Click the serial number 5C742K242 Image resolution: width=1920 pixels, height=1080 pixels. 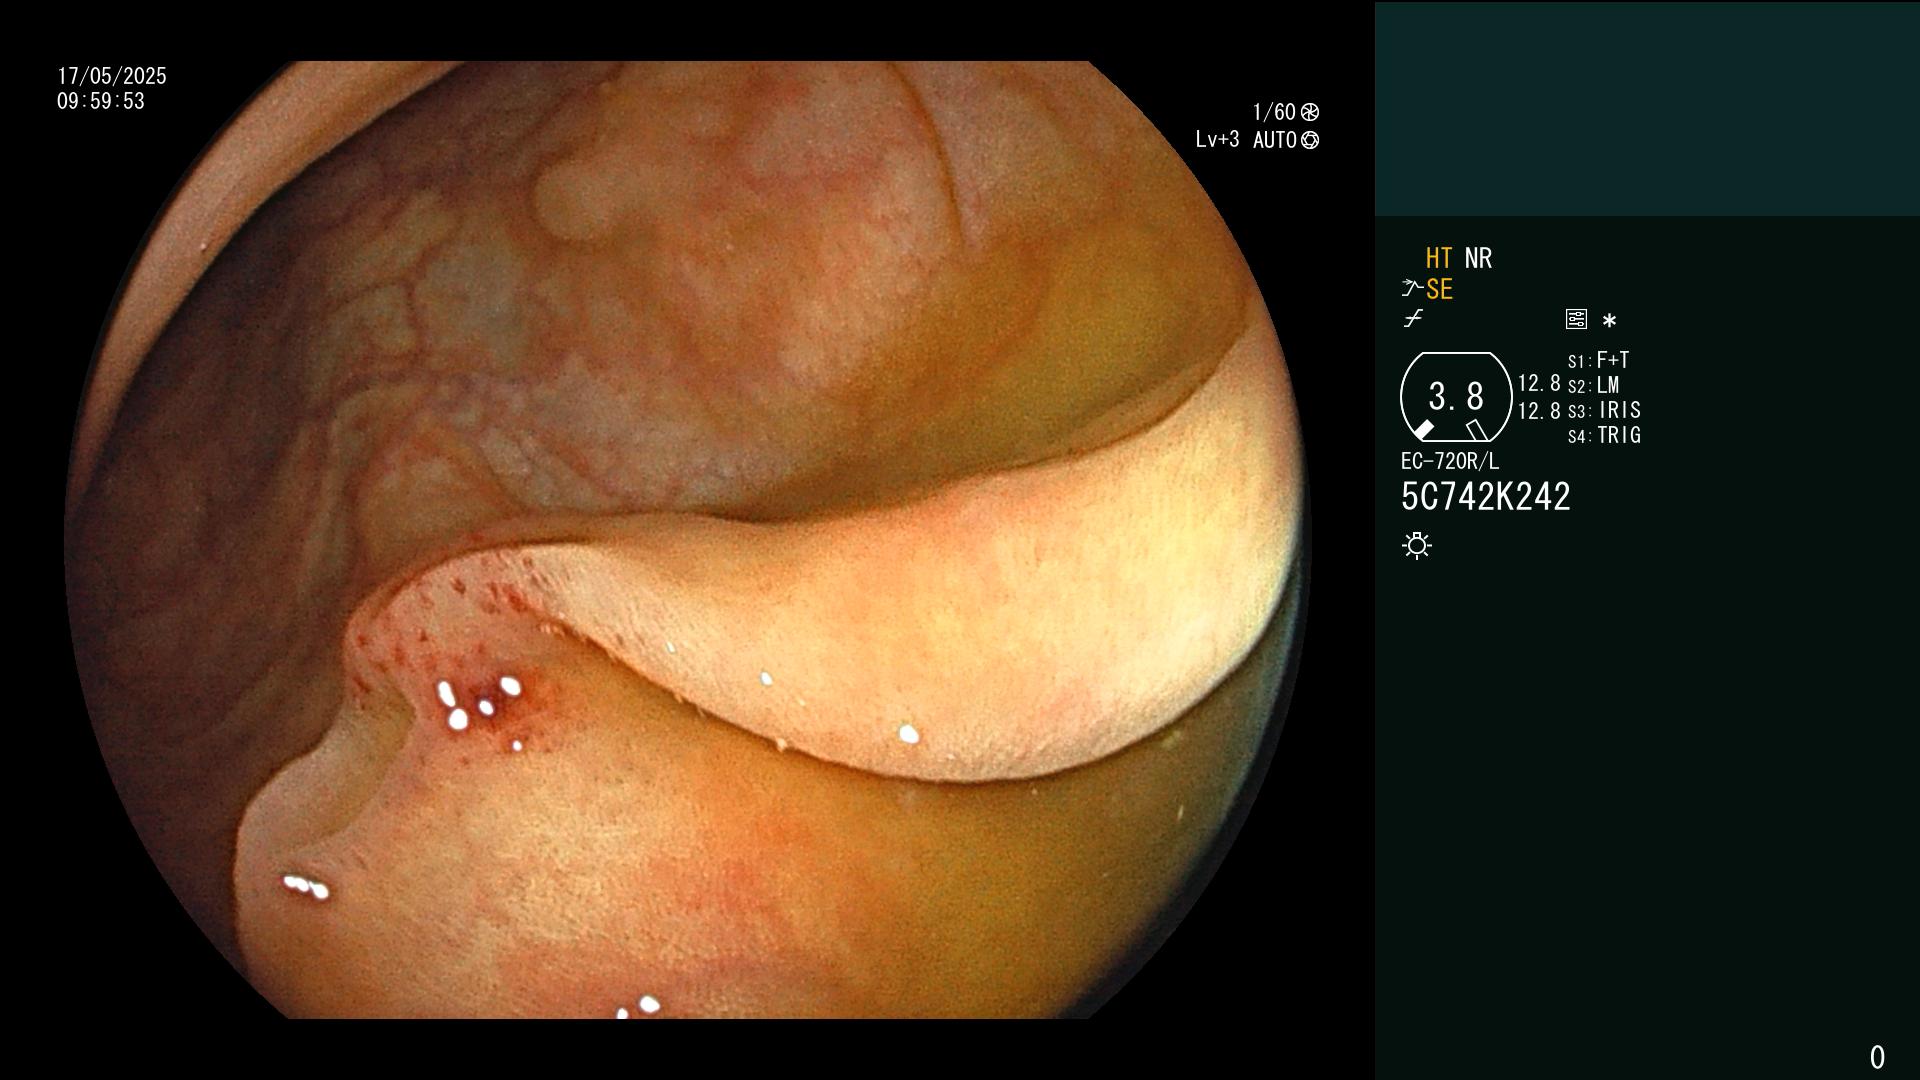tap(1486, 497)
